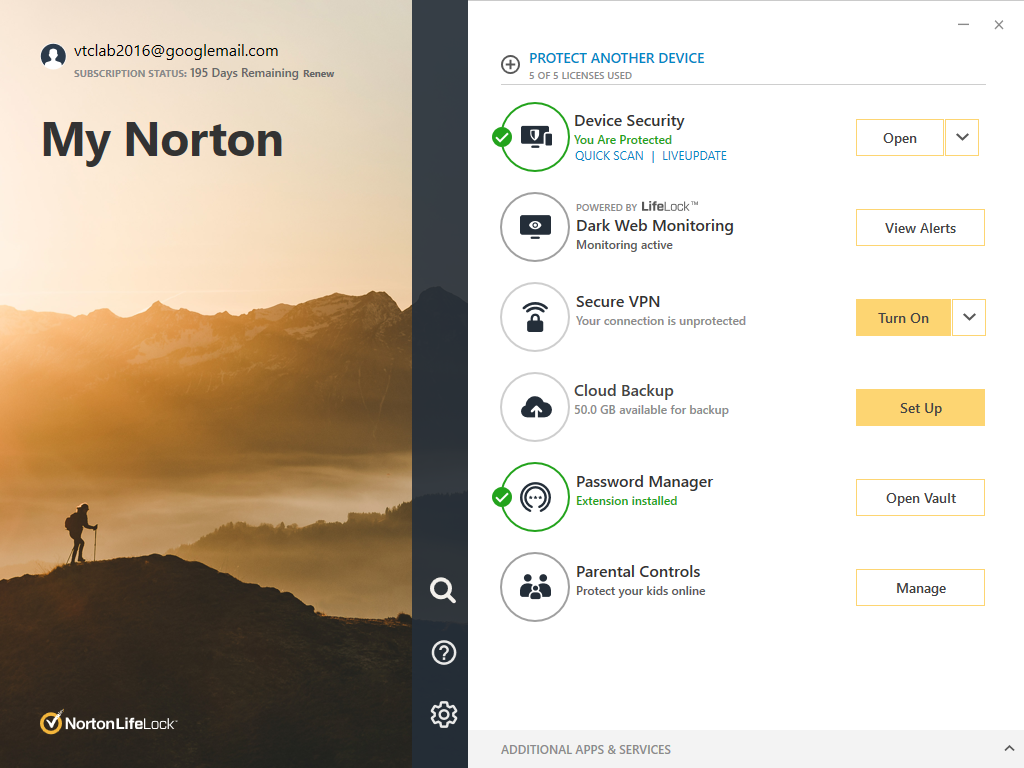Click the Device Security shield icon
Screen dimensions: 1024x768
coord(536,137)
